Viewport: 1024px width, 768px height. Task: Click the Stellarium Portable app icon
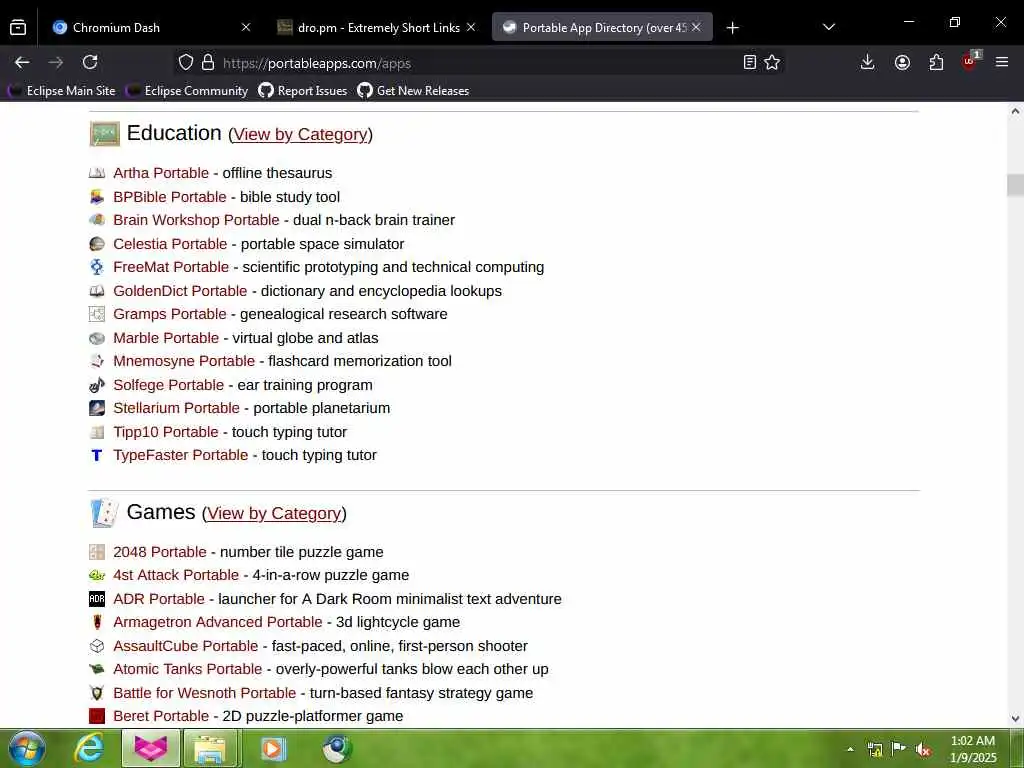(x=97, y=408)
